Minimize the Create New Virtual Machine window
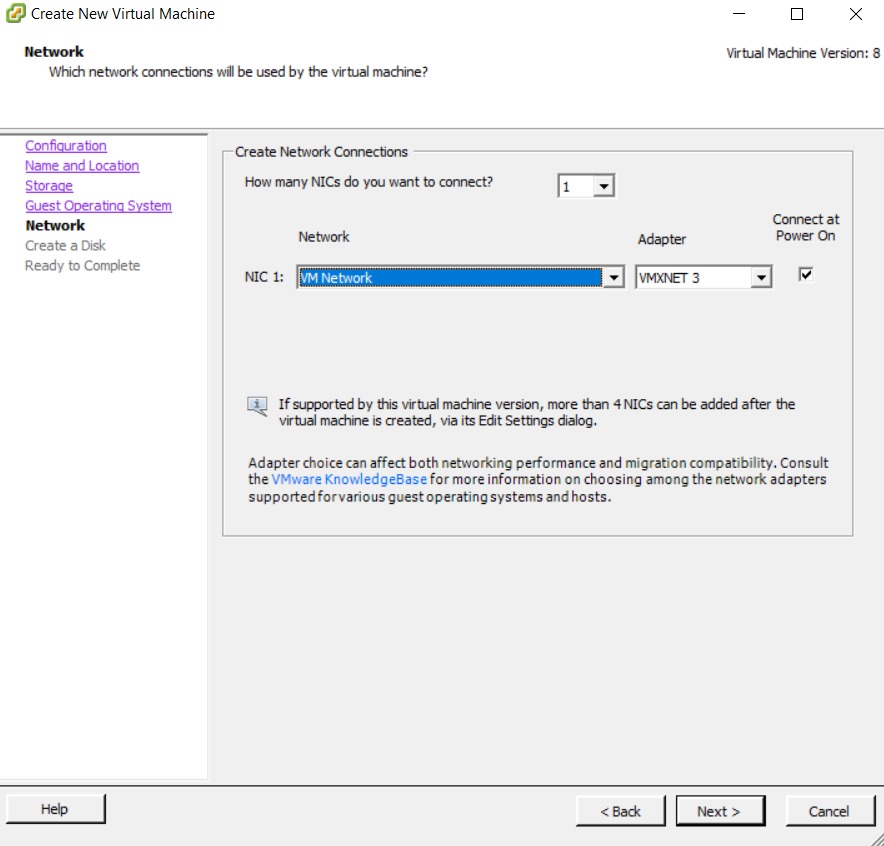The image size is (884, 846). (738, 15)
